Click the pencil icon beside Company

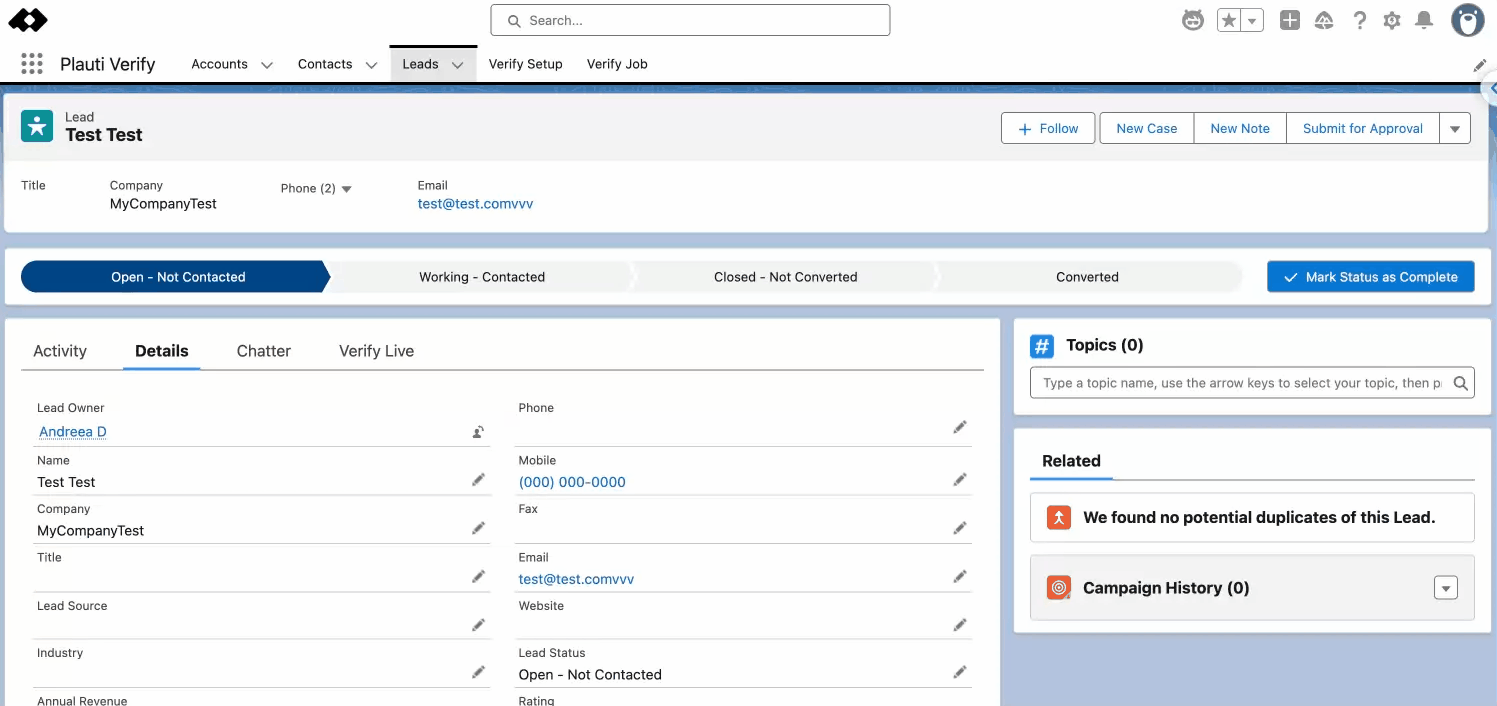[478, 528]
